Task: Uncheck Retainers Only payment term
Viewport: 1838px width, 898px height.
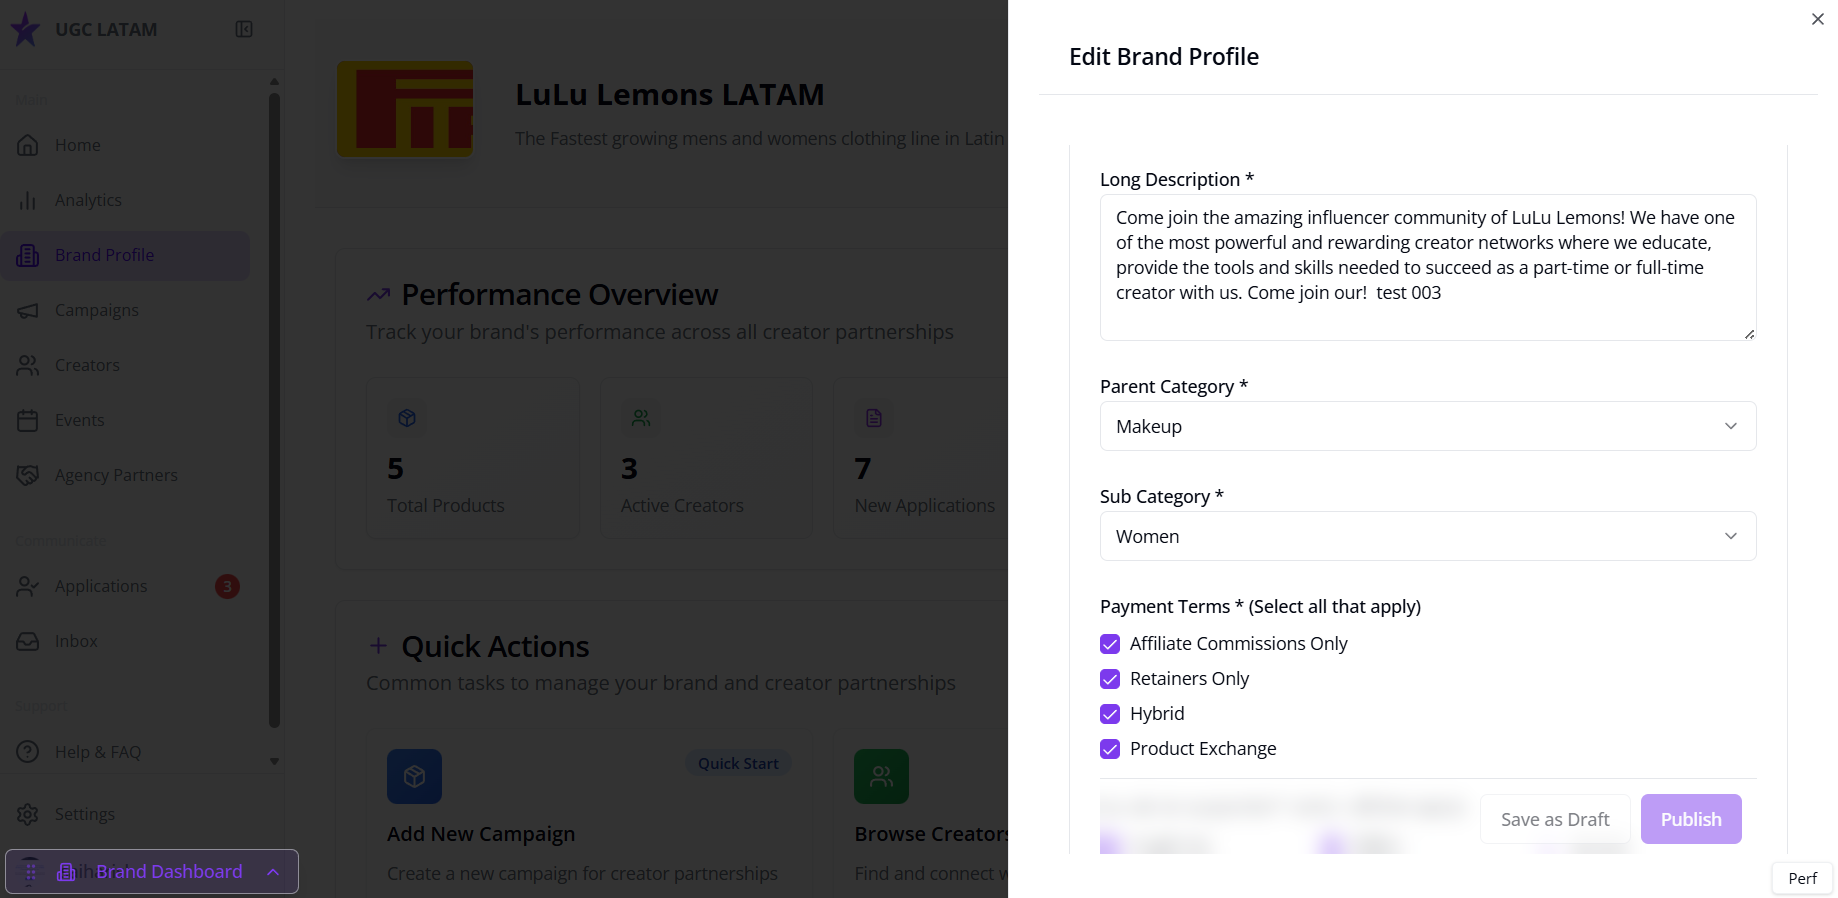Action: (1110, 679)
